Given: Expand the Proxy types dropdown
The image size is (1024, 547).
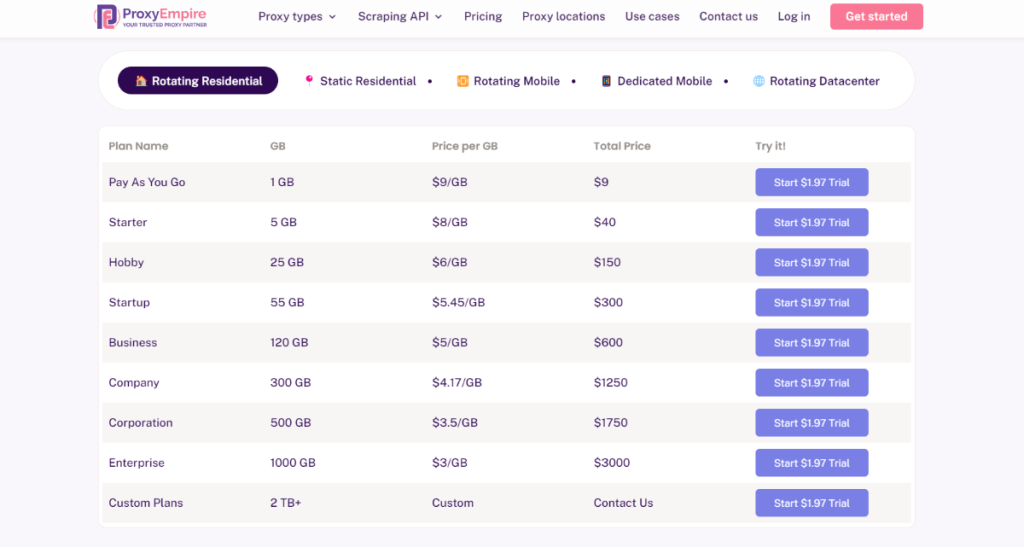Looking at the screenshot, I should (297, 16).
